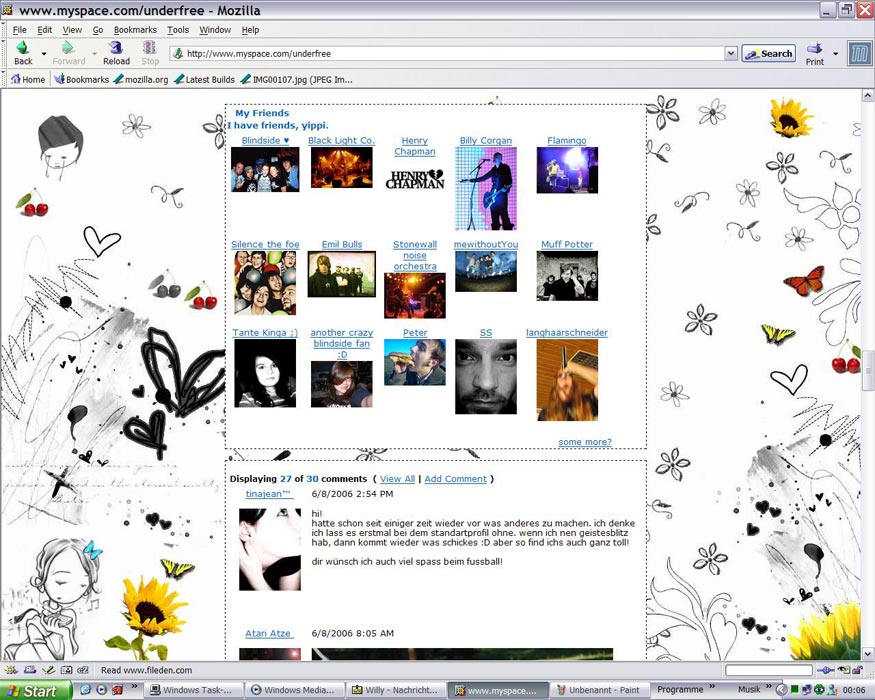Switch to Windows Task-Manager taskbar button
The image size is (875, 700).
192,691
